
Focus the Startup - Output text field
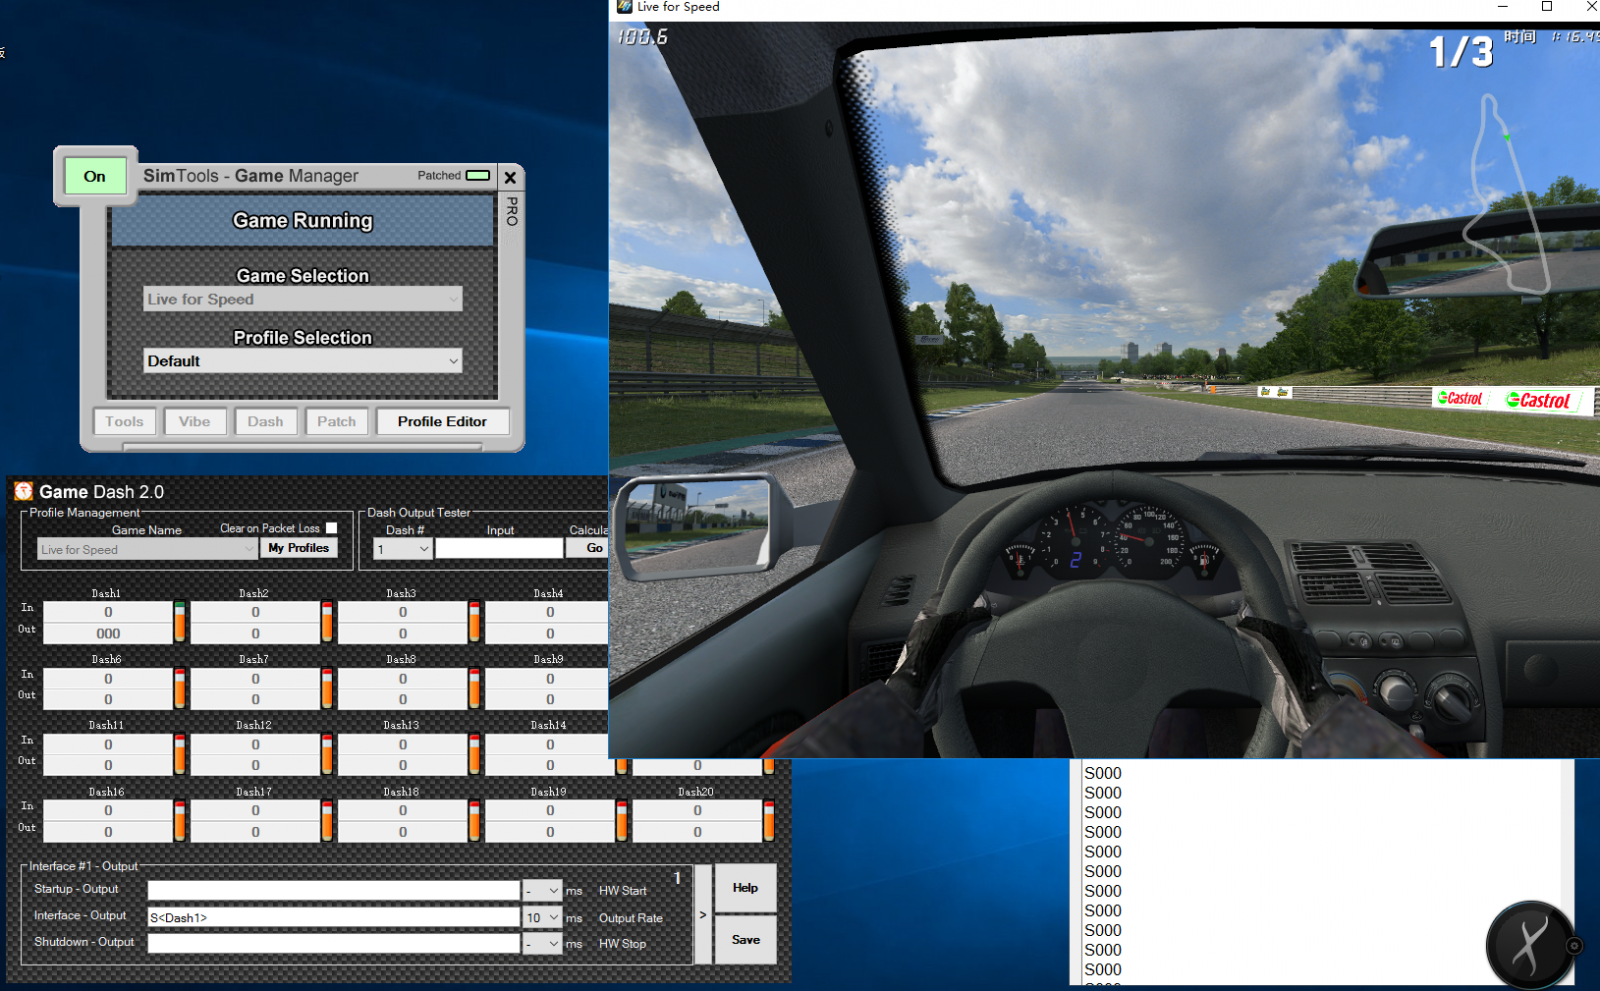click(x=334, y=890)
